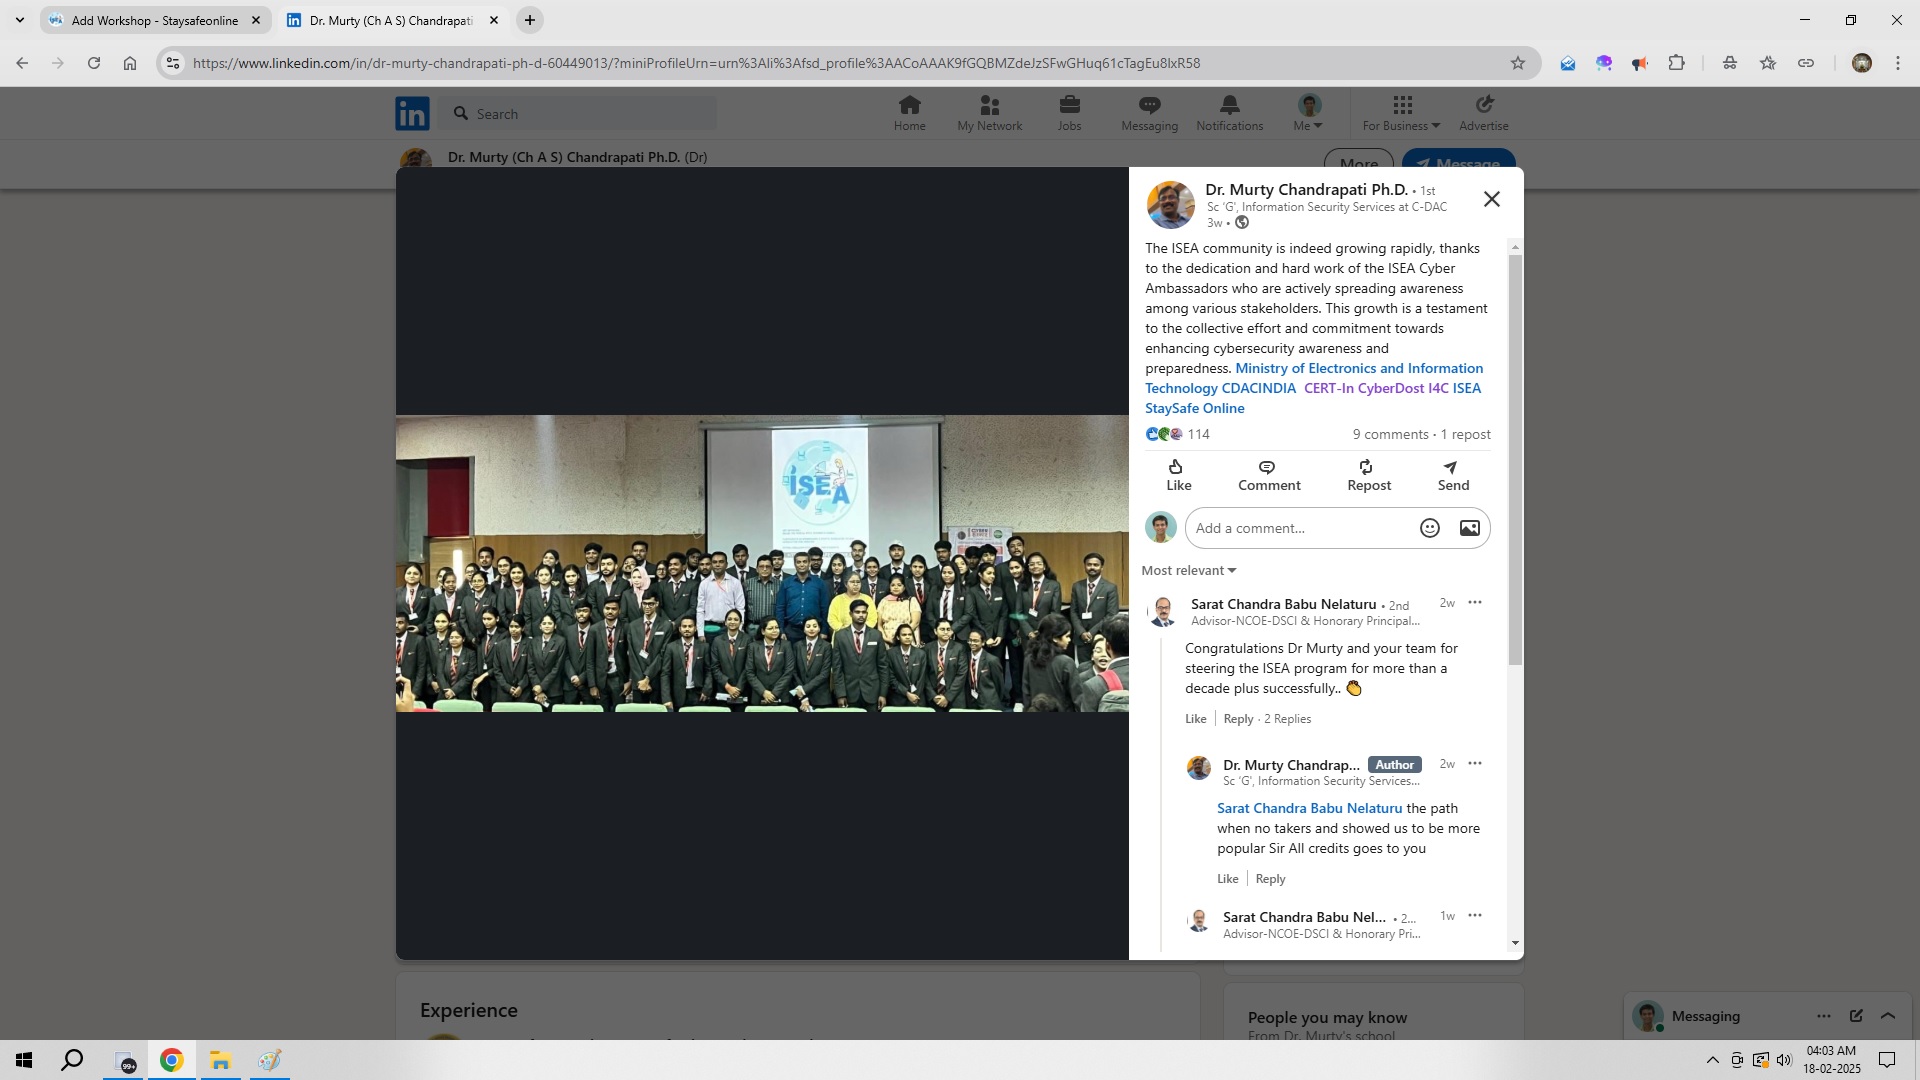
Task: Click the Repost icon under the post
Action: coord(1368,468)
